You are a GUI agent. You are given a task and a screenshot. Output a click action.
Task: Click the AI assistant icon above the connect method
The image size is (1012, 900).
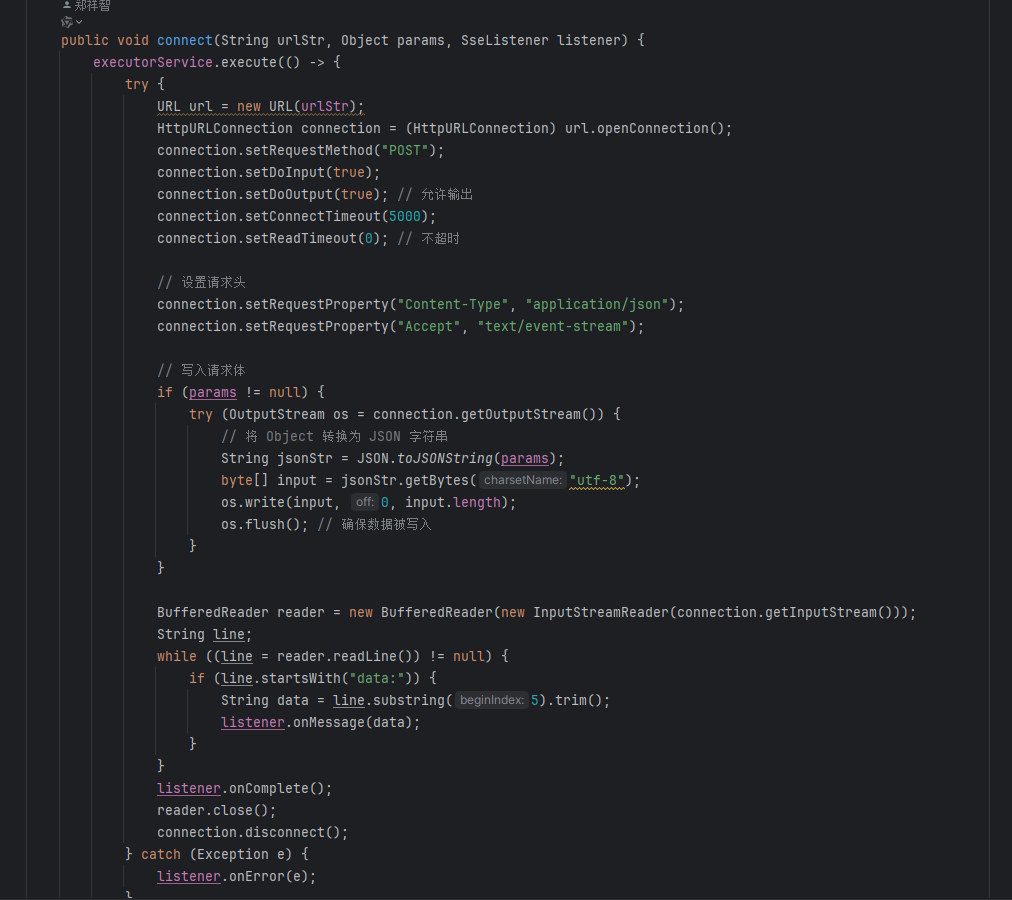point(66,22)
